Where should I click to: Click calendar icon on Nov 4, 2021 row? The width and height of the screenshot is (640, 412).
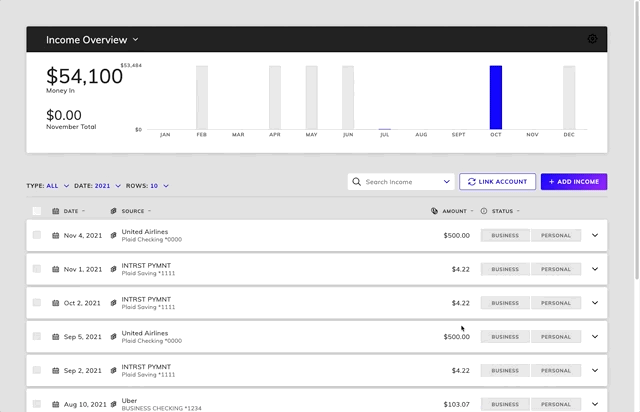(56, 236)
